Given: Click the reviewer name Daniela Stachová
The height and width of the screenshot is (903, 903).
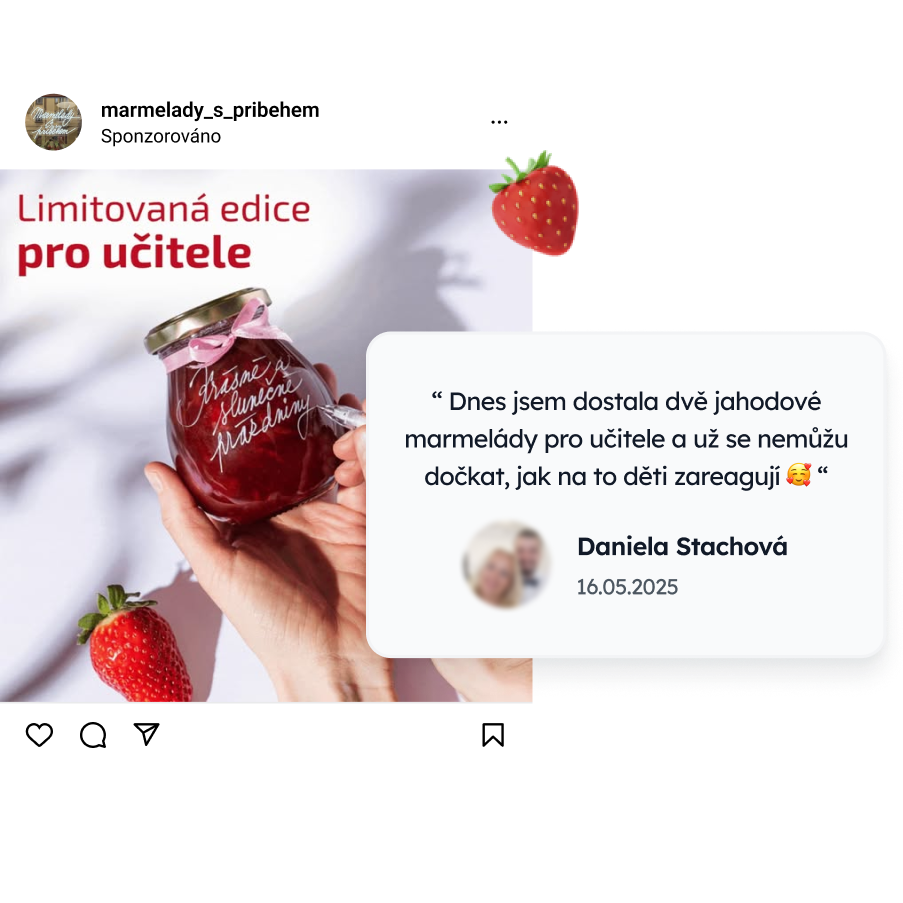Looking at the screenshot, I should pyautogui.click(x=682, y=547).
